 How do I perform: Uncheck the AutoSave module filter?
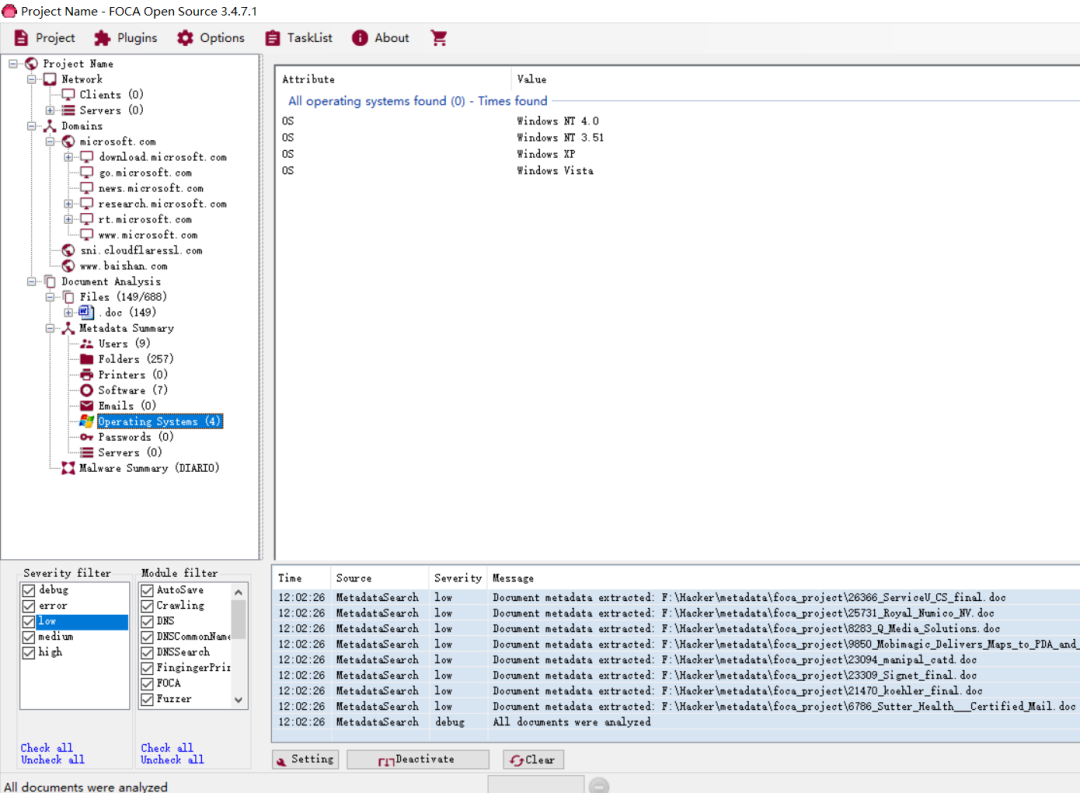pyautogui.click(x=147, y=590)
